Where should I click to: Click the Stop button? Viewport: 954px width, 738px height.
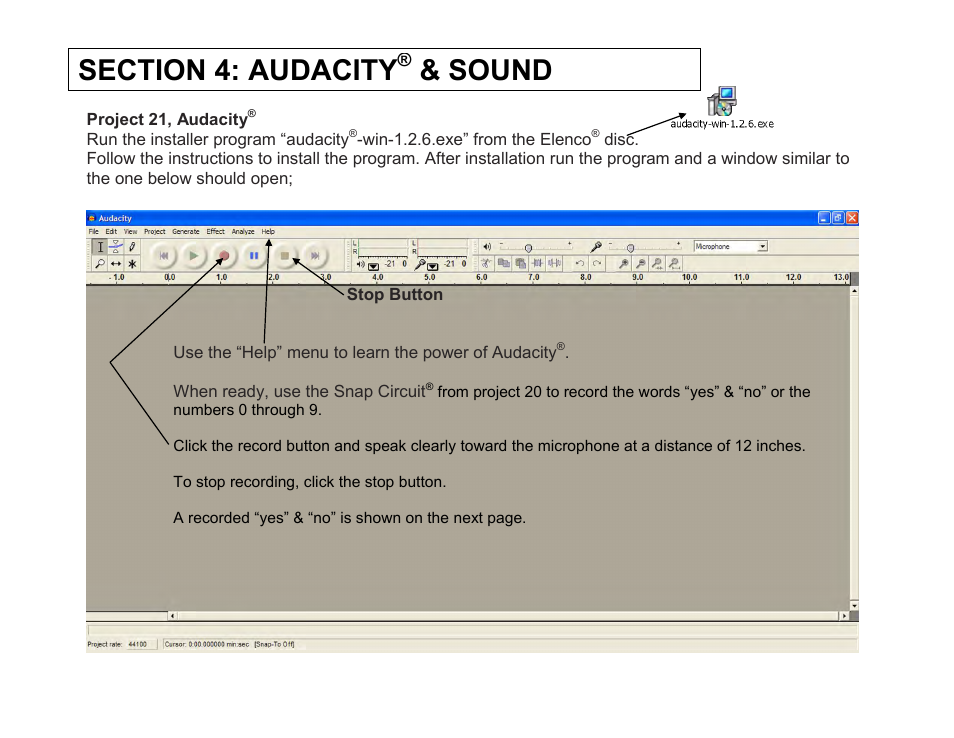[x=284, y=256]
